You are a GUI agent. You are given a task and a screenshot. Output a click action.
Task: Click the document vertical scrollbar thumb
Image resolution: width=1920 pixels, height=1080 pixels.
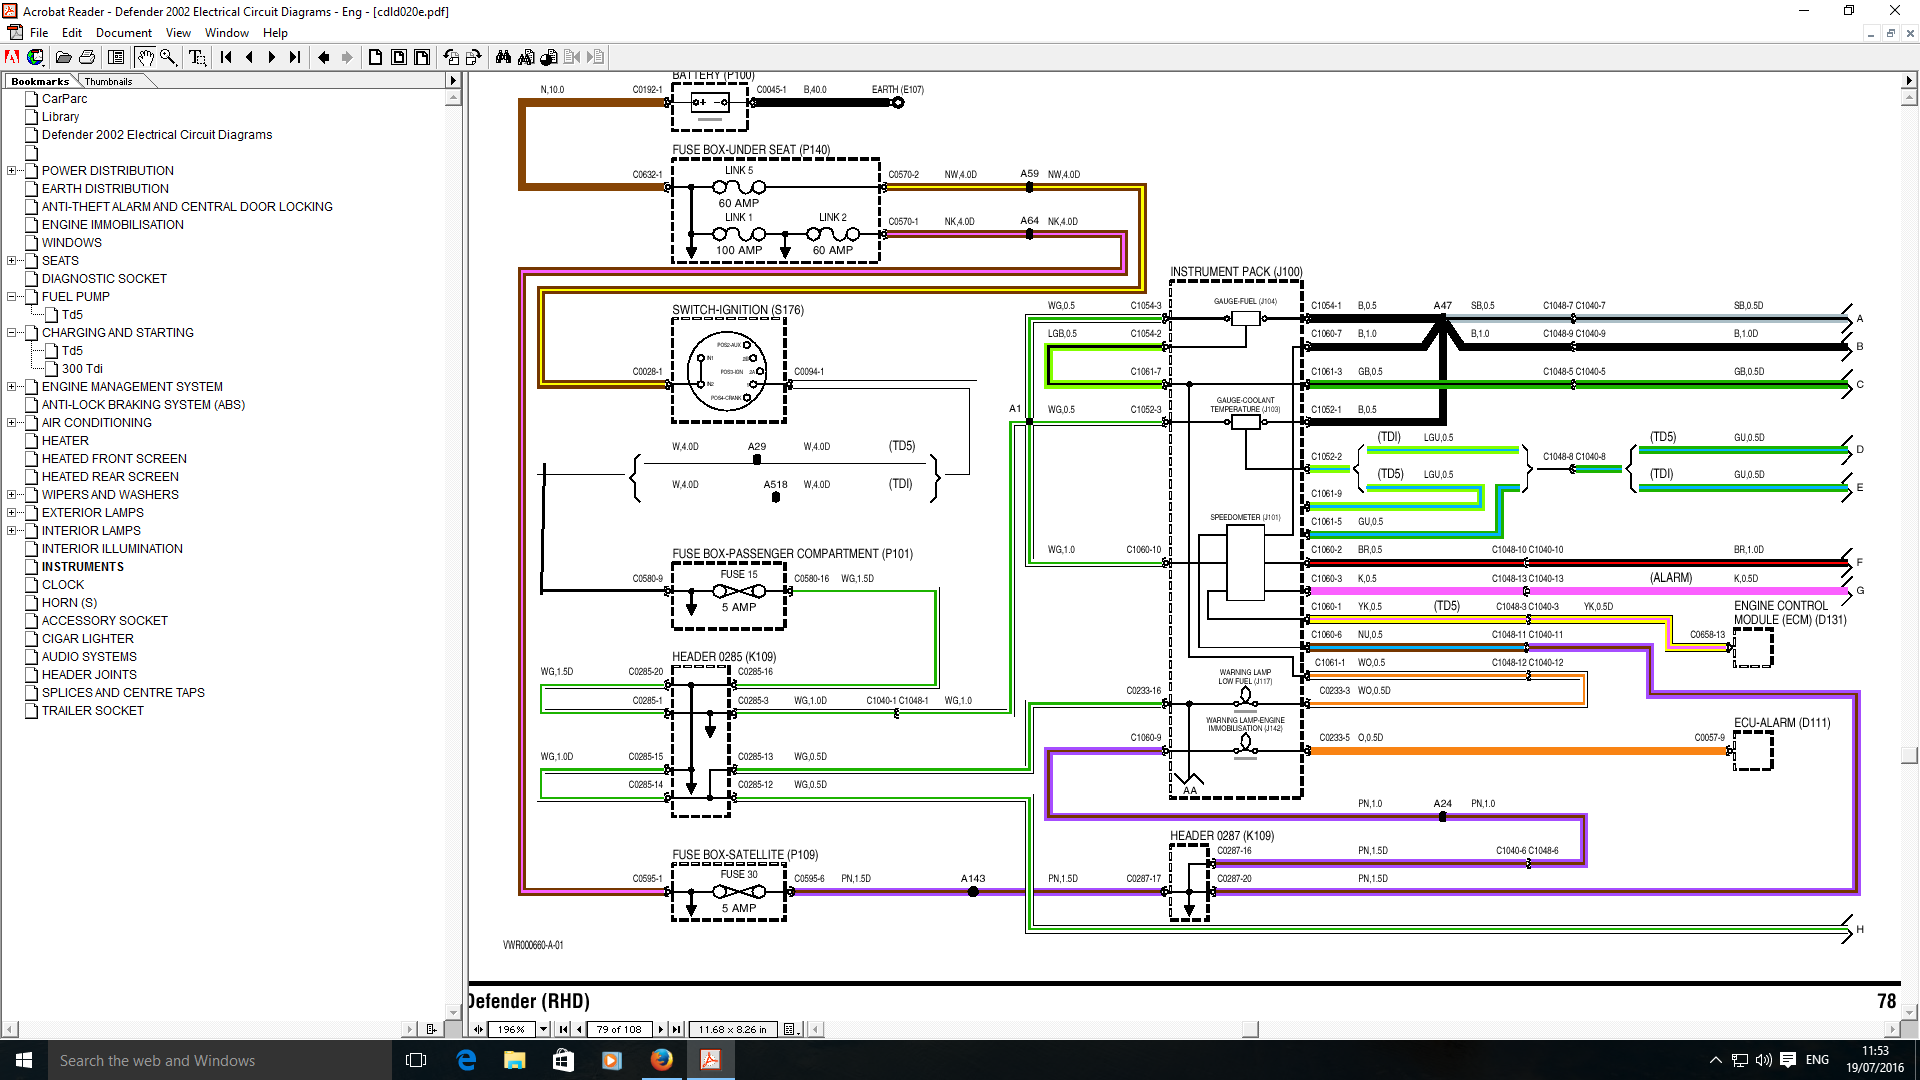pos(1909,756)
